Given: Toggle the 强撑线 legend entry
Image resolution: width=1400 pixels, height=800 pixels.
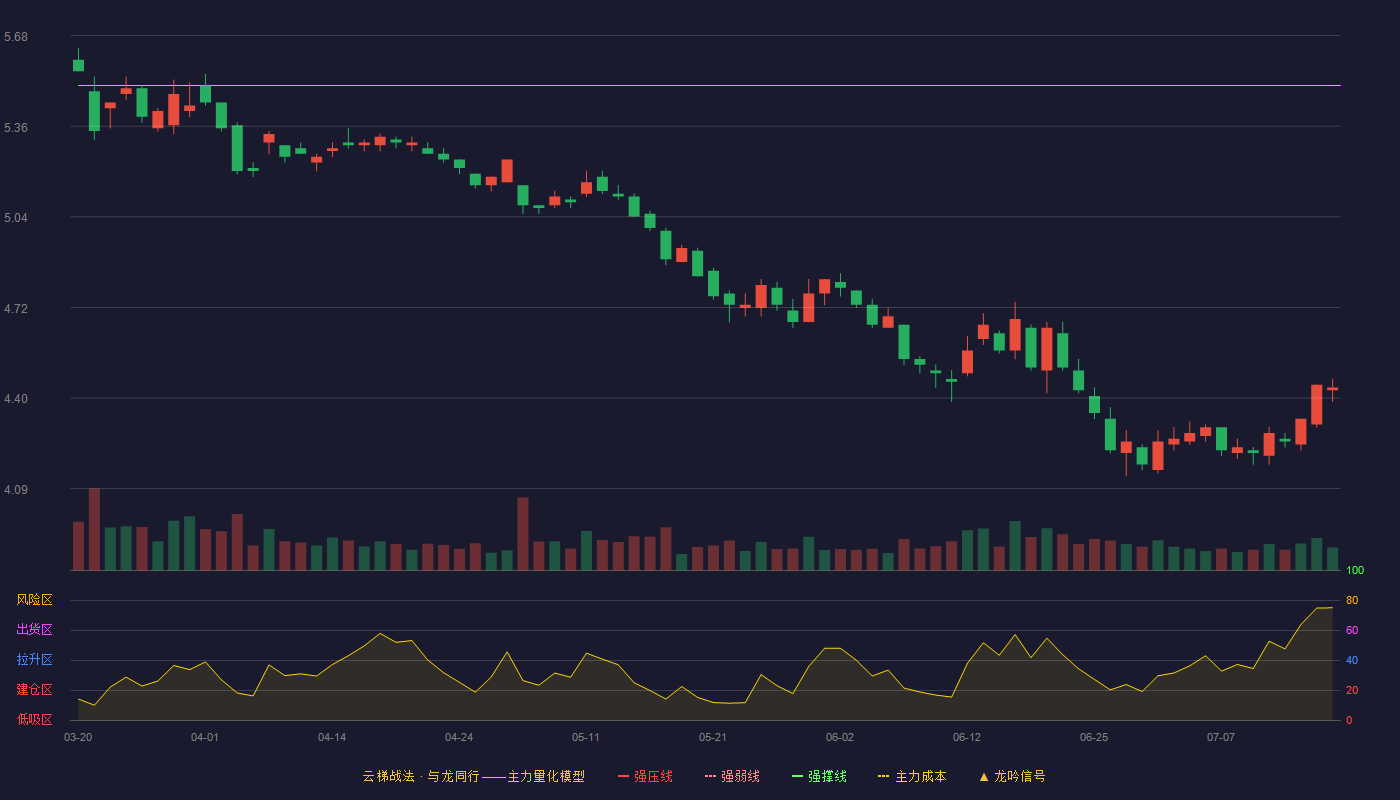Looking at the screenshot, I should tap(819, 776).
